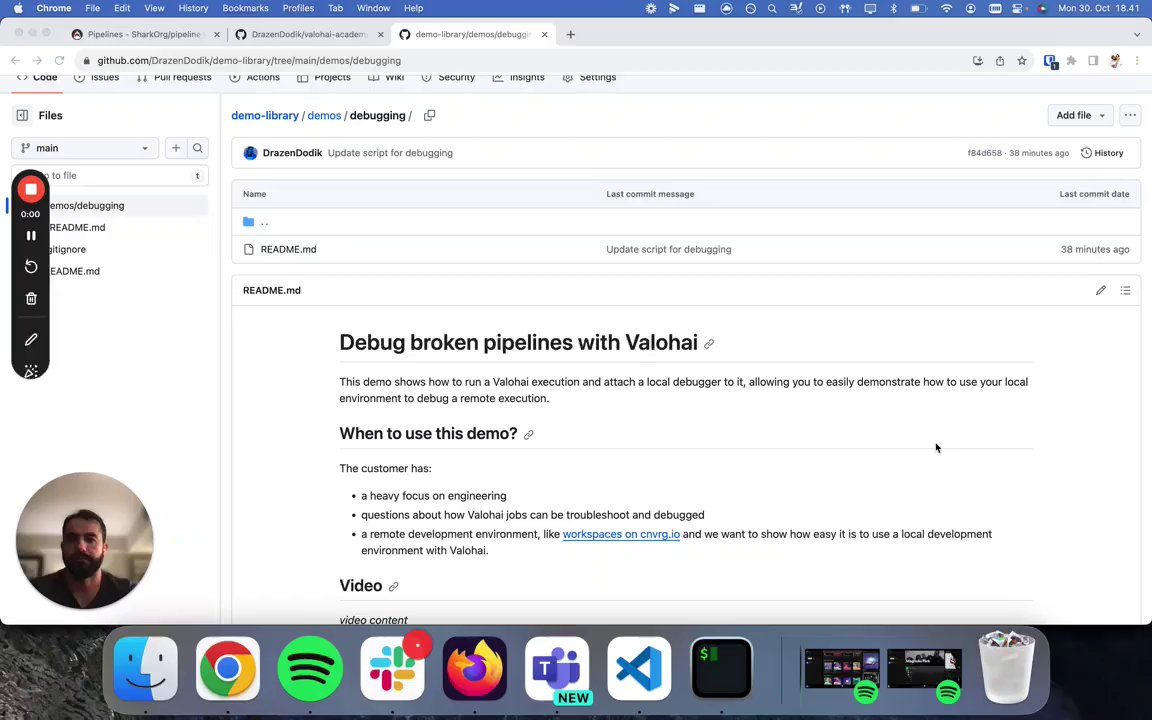Add a new file with the plus button
This screenshot has height=720, width=1152.
coord(176,148)
